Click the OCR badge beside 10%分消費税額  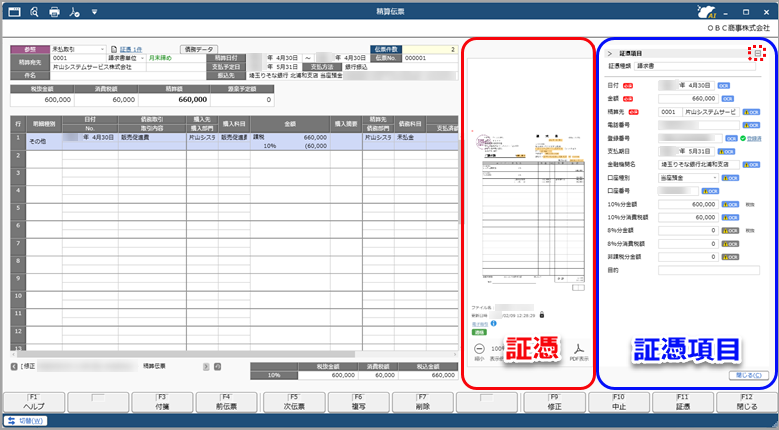coord(730,217)
